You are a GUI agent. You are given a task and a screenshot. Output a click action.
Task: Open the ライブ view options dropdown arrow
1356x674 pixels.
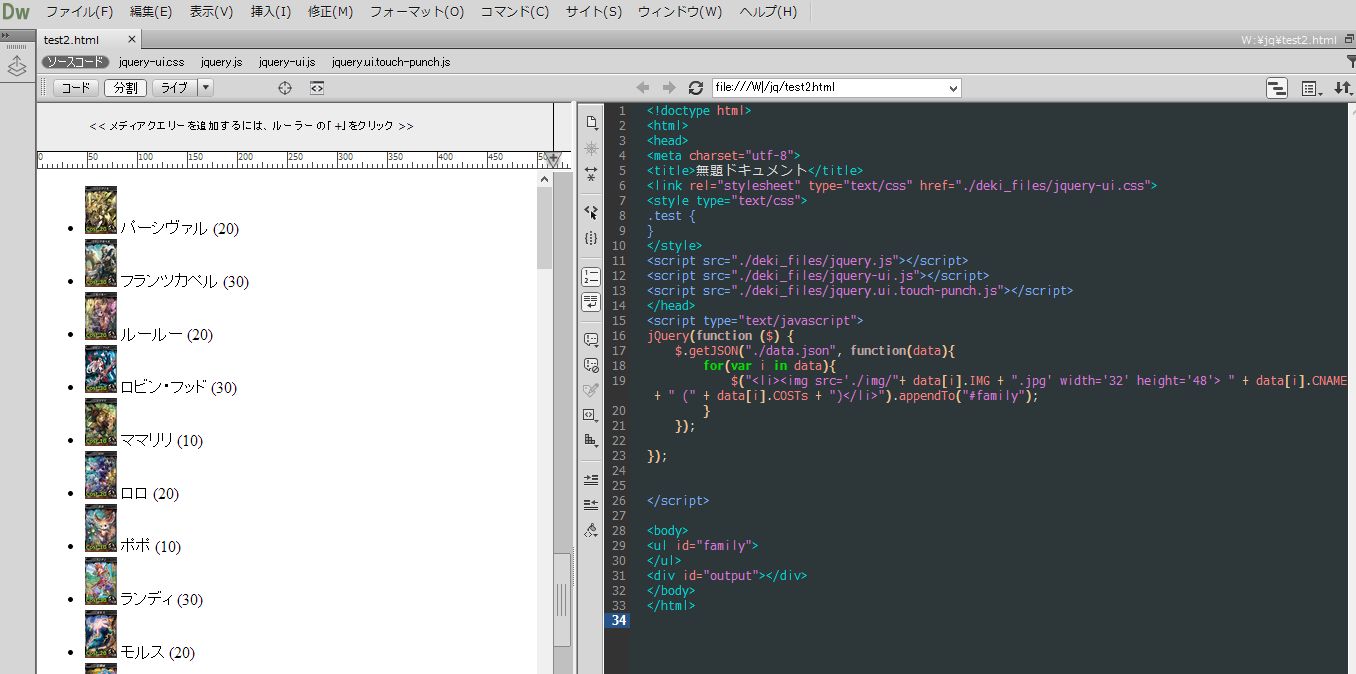coord(206,88)
